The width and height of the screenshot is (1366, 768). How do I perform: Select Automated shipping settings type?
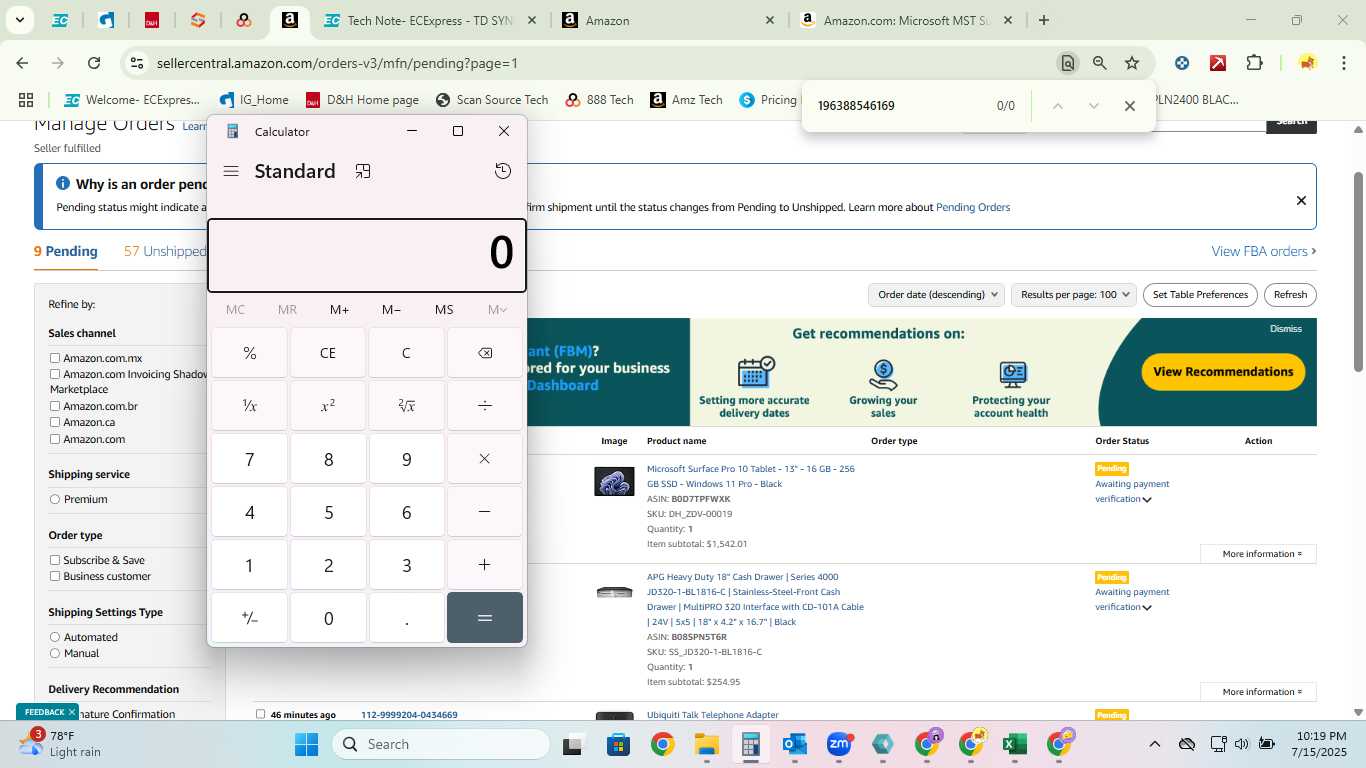(55, 637)
